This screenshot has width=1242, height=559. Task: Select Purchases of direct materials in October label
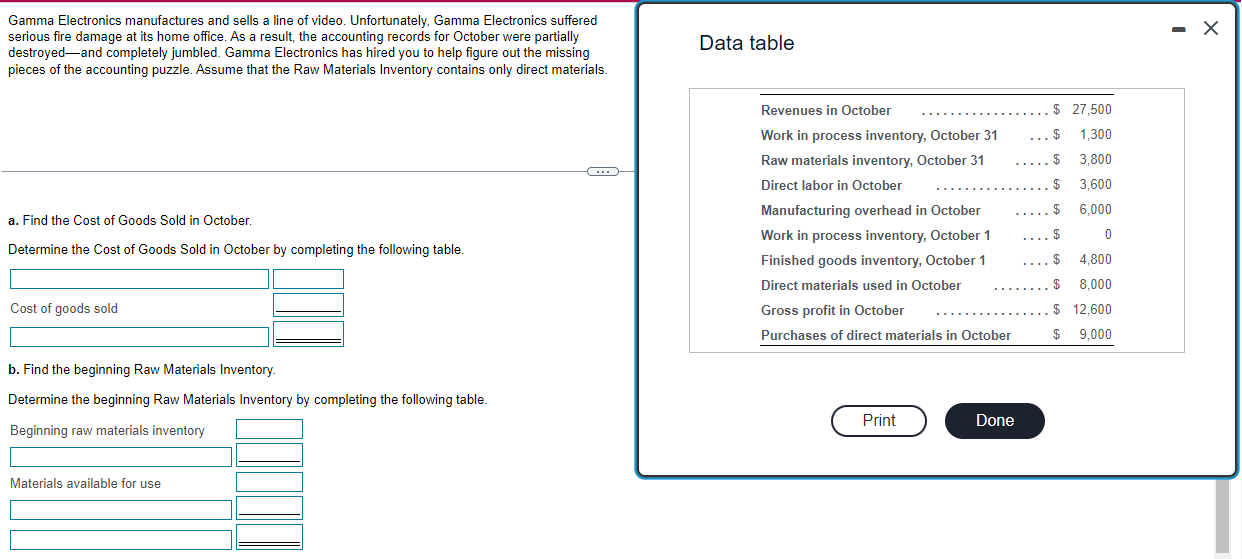(886, 335)
